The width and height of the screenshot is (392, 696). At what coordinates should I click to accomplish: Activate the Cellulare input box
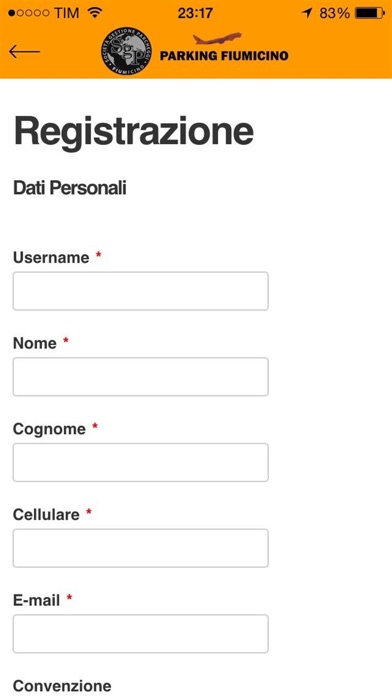click(140, 548)
